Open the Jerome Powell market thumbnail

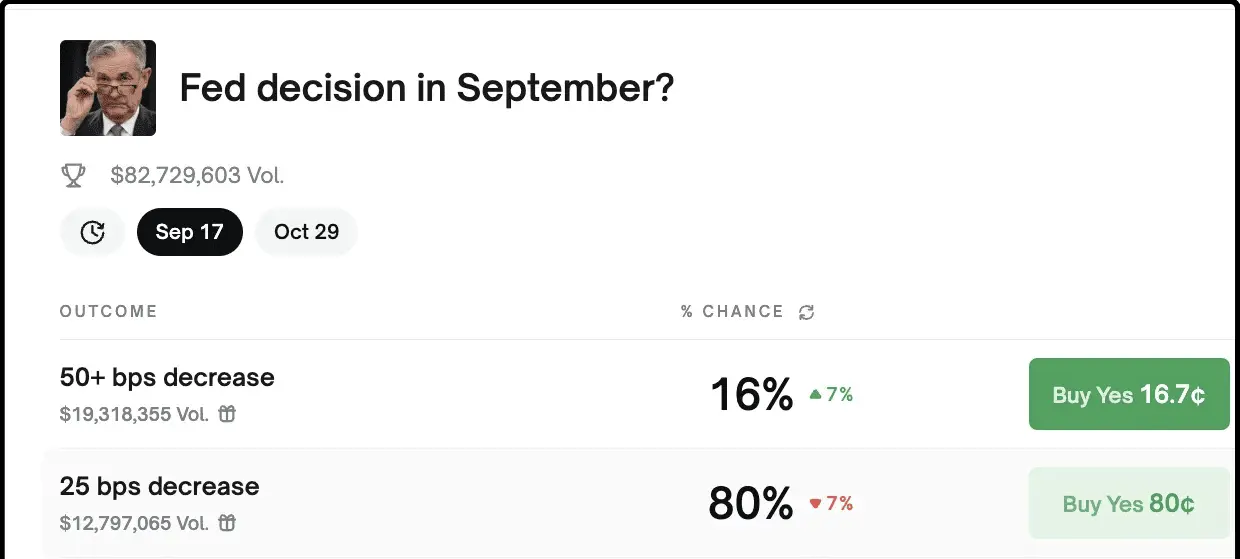coord(108,88)
